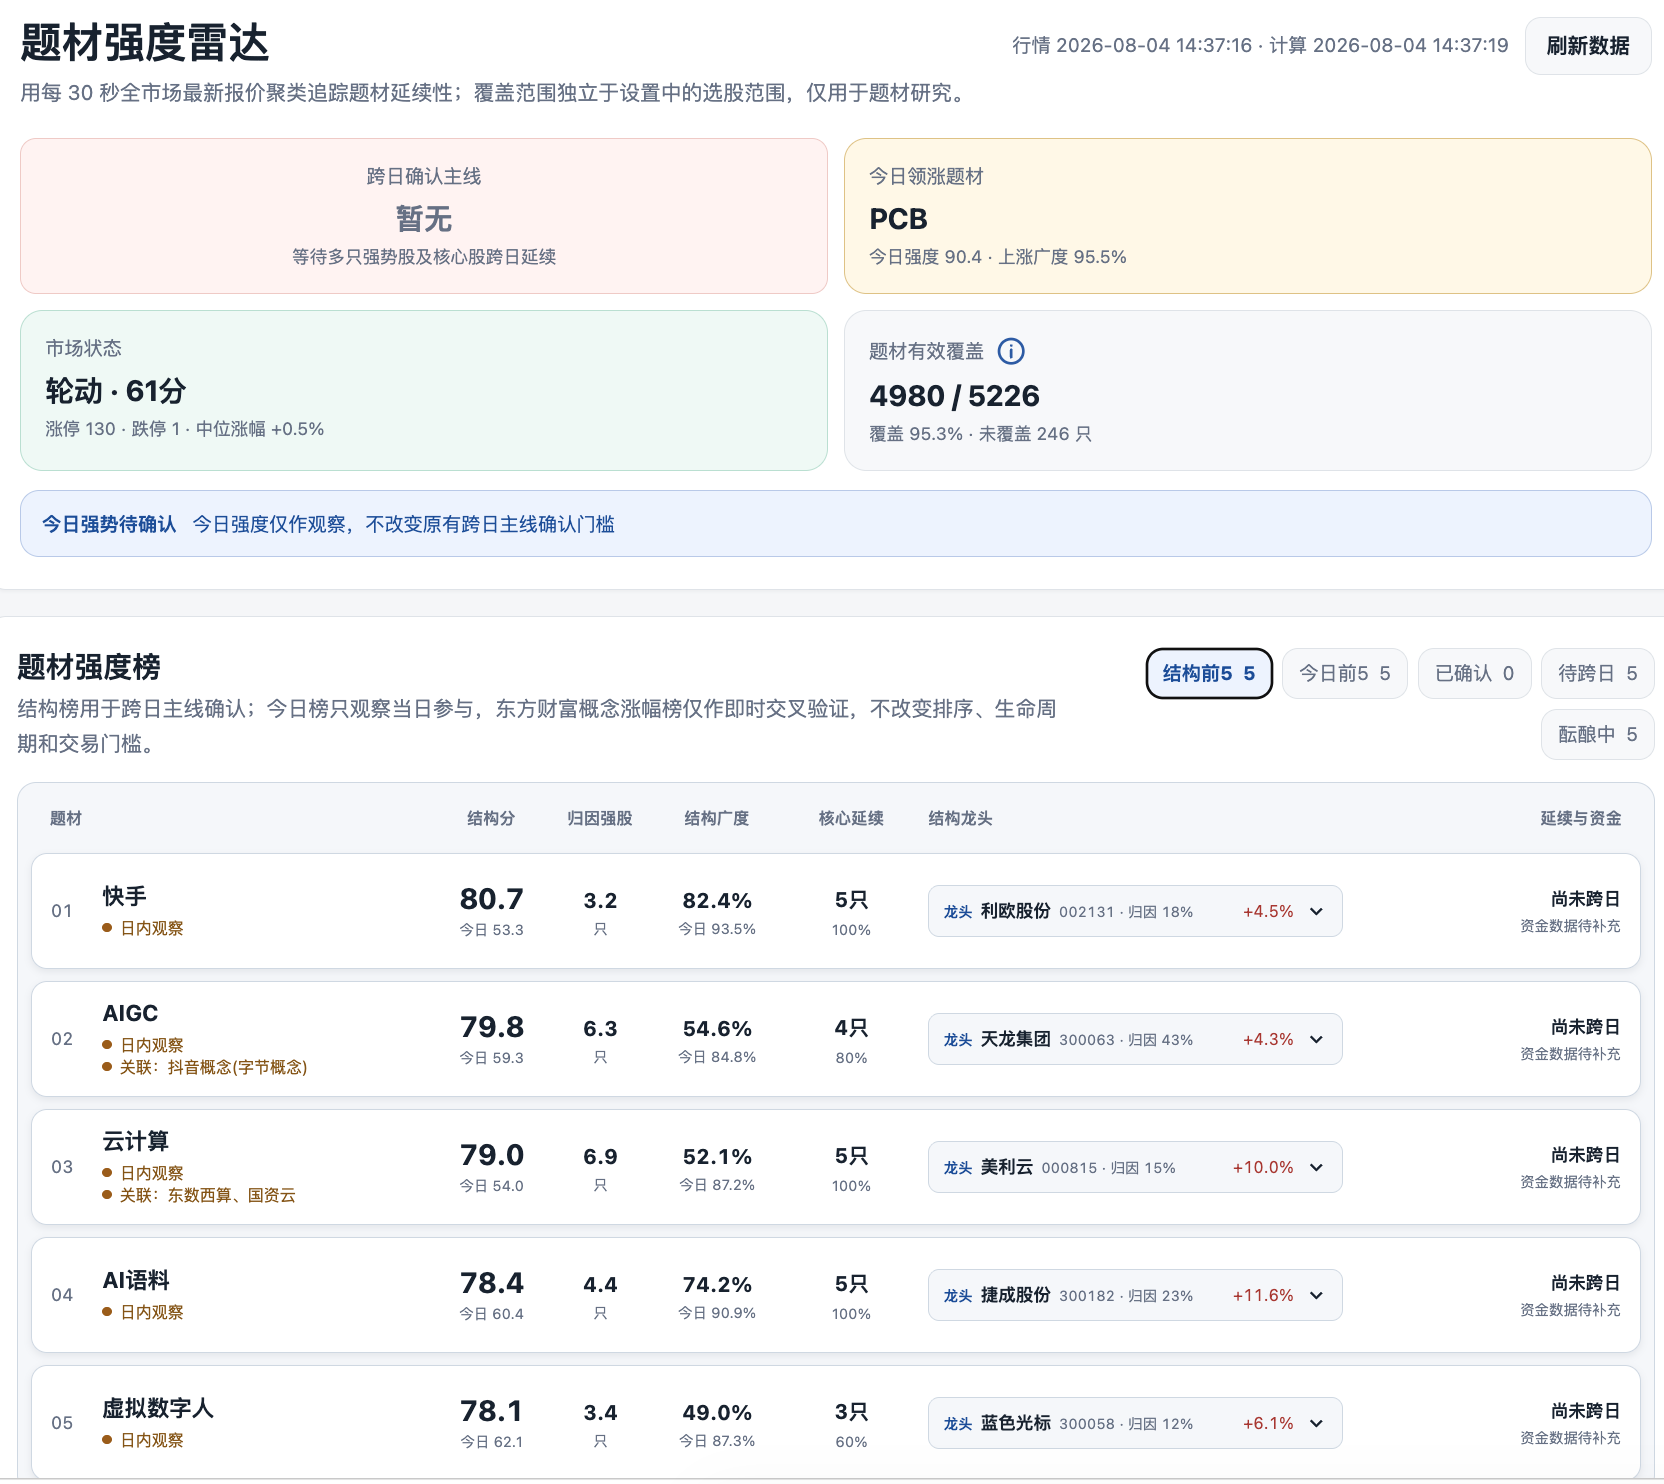1664x1484 pixels.
Task: Click the +4.5% change for 利欧股份
Action: pos(1268,912)
